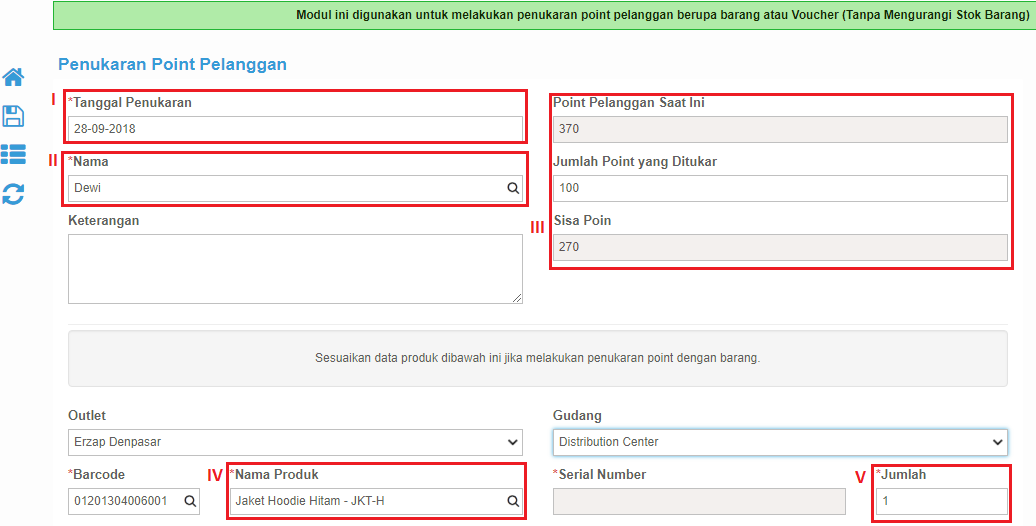
Task: Focus the Nama field containing Dewi
Action: (x=295, y=188)
